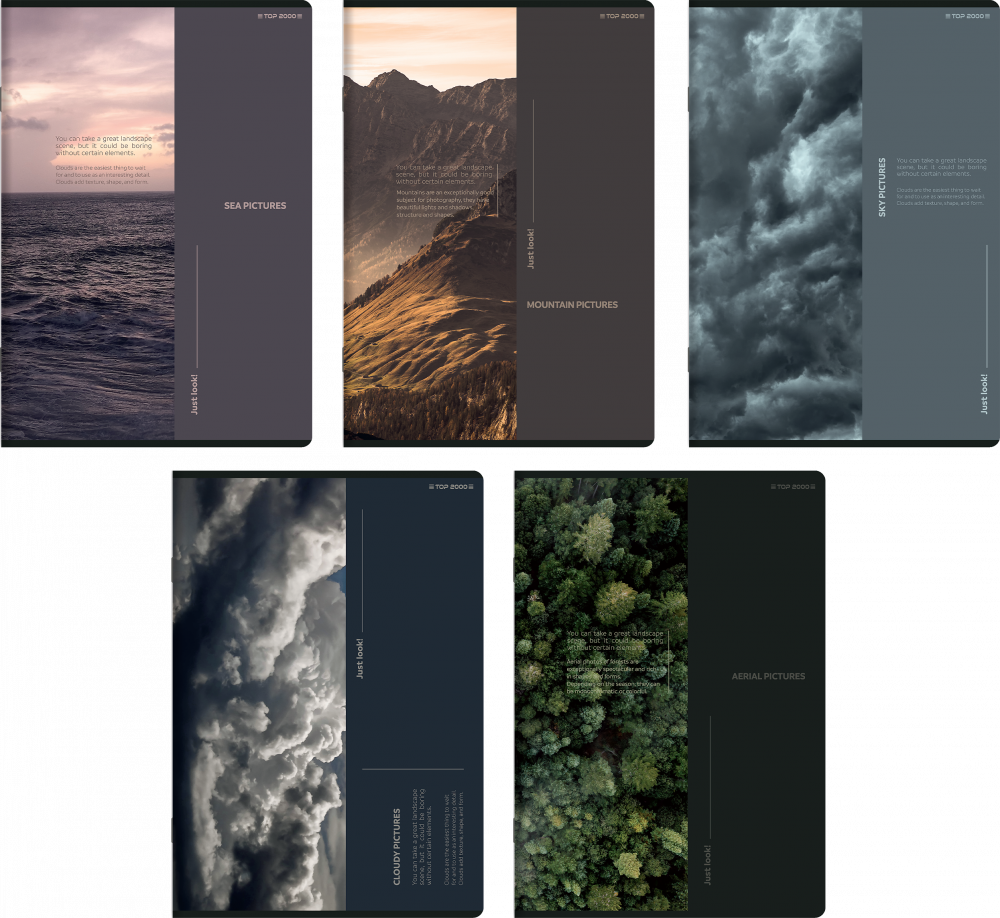Click the TOP 2000 logo on sea cover

point(279,16)
